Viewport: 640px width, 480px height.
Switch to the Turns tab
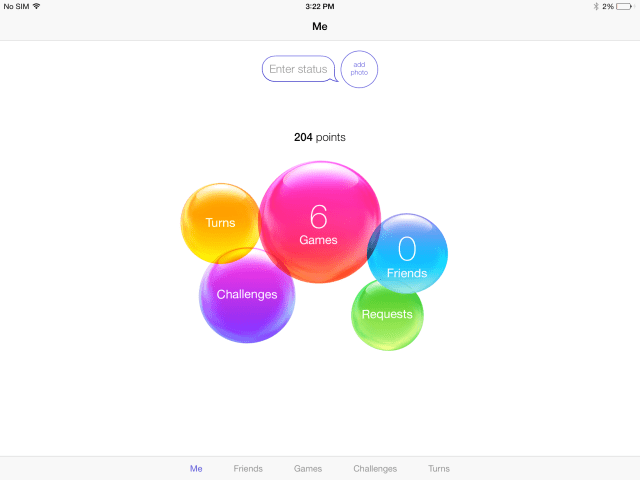pyautogui.click(x=439, y=469)
